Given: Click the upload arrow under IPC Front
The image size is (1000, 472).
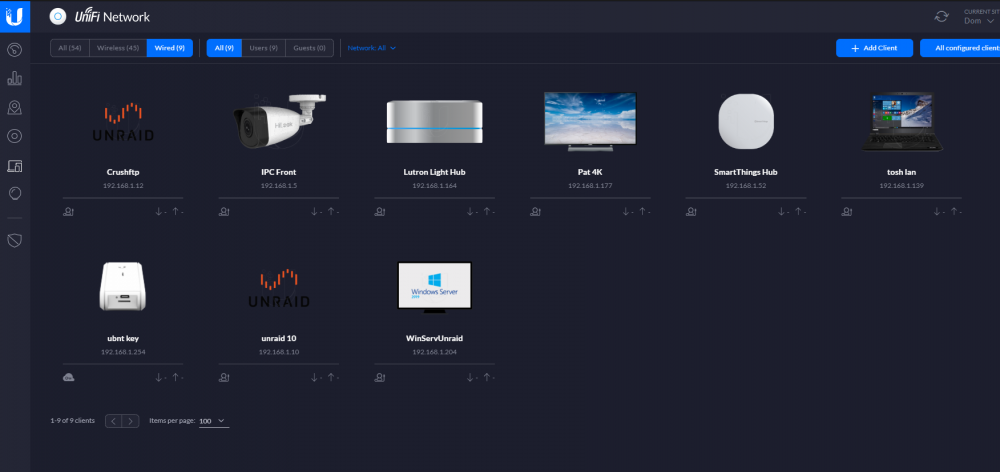Looking at the screenshot, I should (331, 212).
